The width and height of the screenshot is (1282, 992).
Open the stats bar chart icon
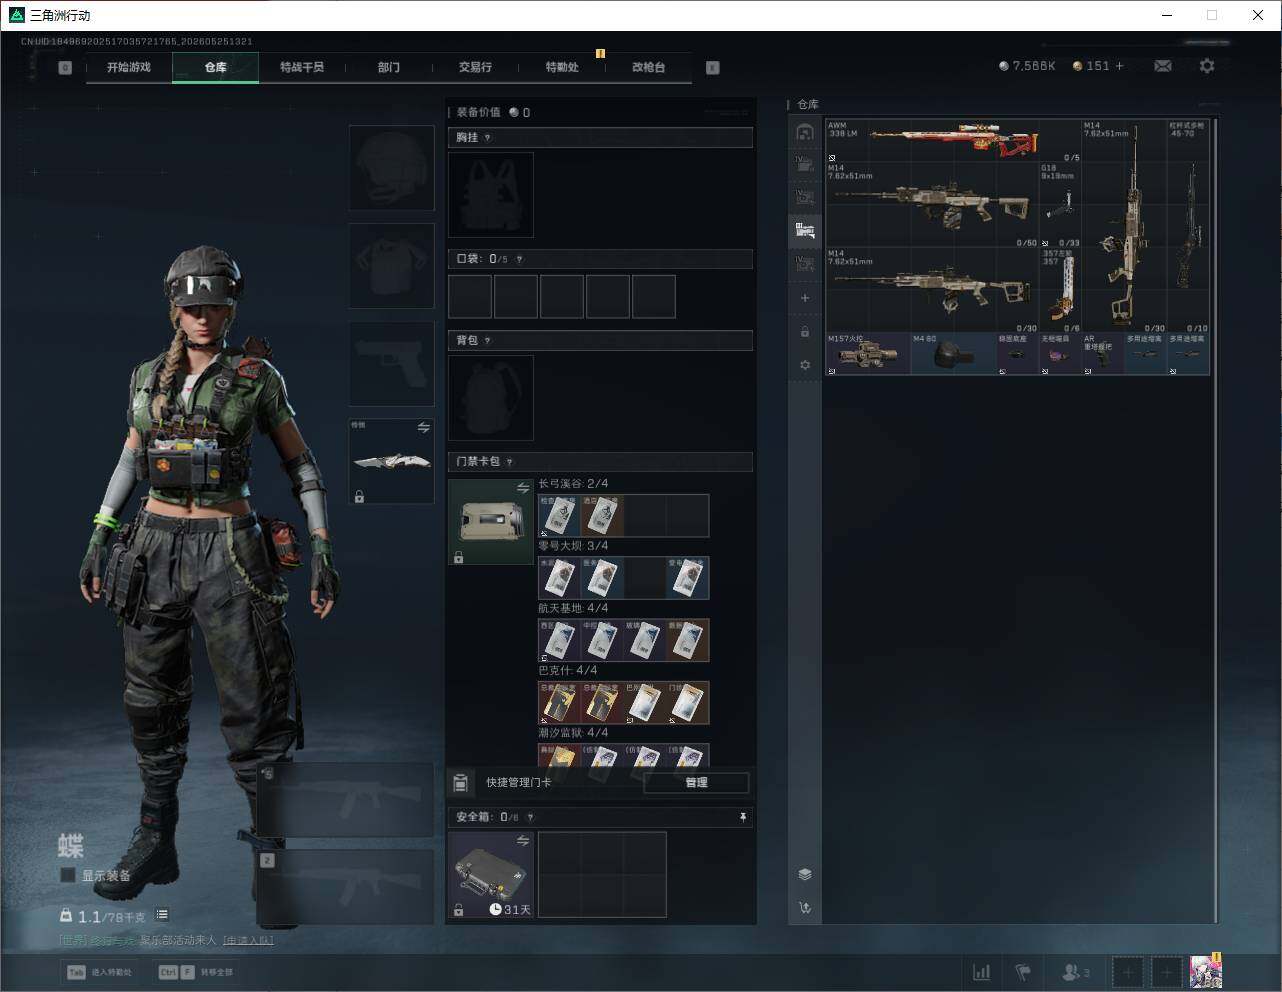pos(982,972)
